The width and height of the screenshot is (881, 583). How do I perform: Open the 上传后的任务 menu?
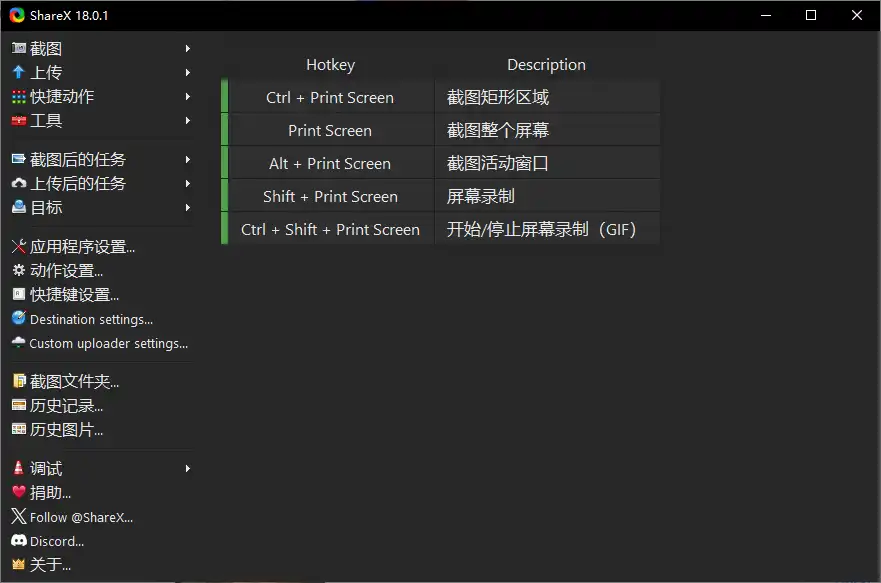pyautogui.click(x=101, y=184)
